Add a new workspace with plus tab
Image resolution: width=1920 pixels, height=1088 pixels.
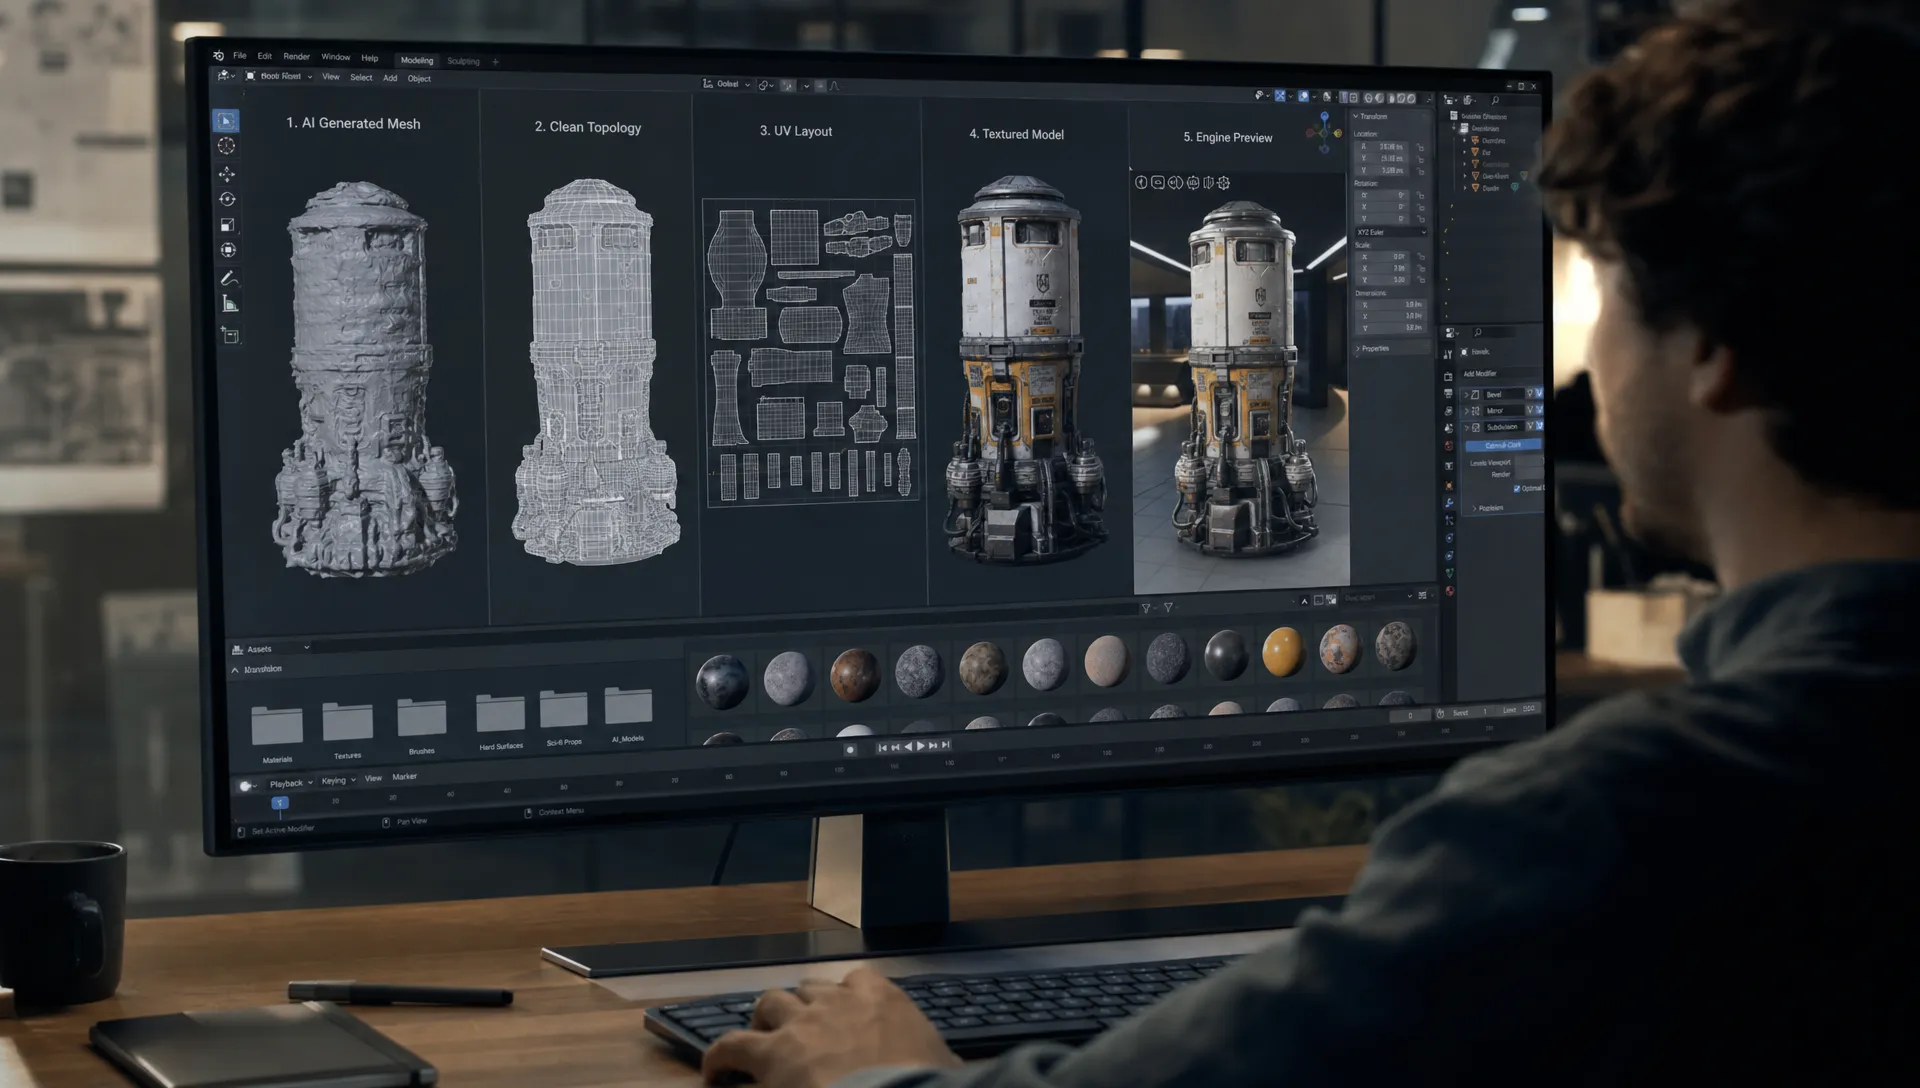pyautogui.click(x=495, y=62)
